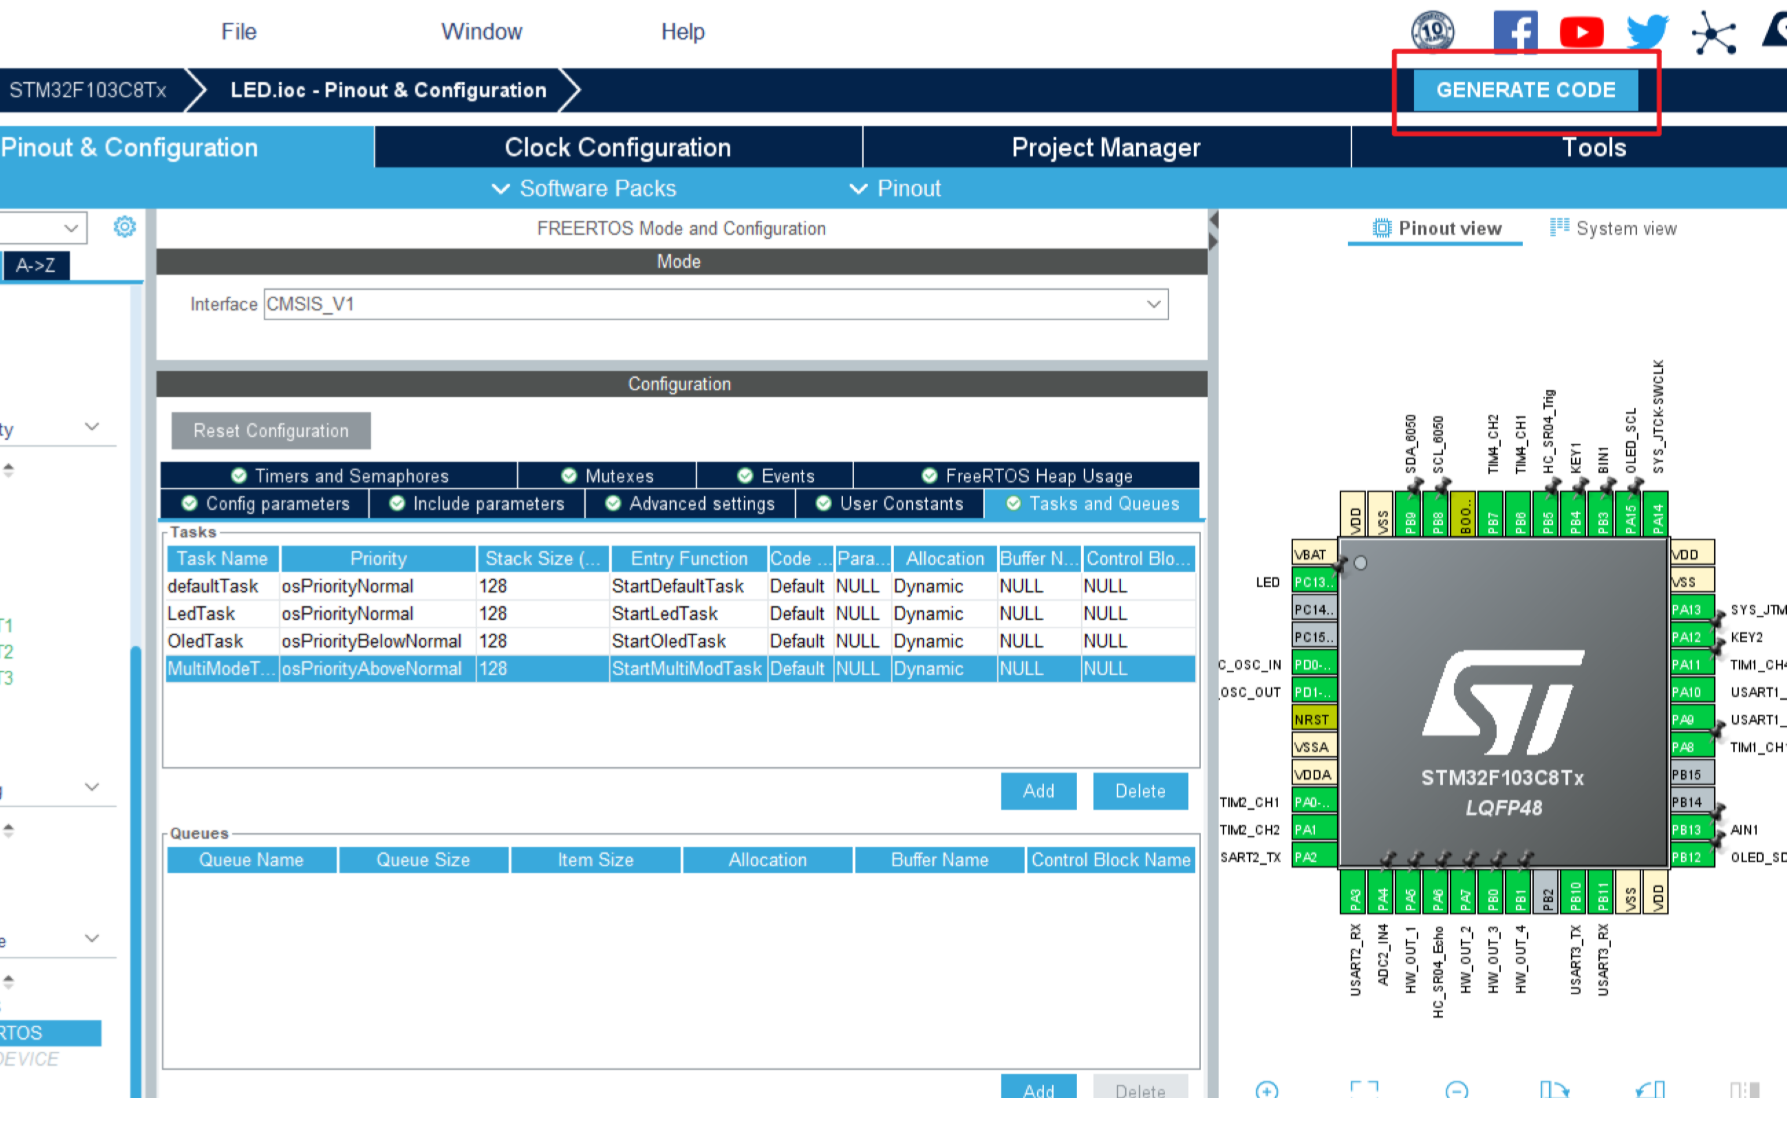Click the LED.ioc Pinout & Configuration breadcrumb
This screenshot has height=1121, width=1788.
[x=388, y=90]
